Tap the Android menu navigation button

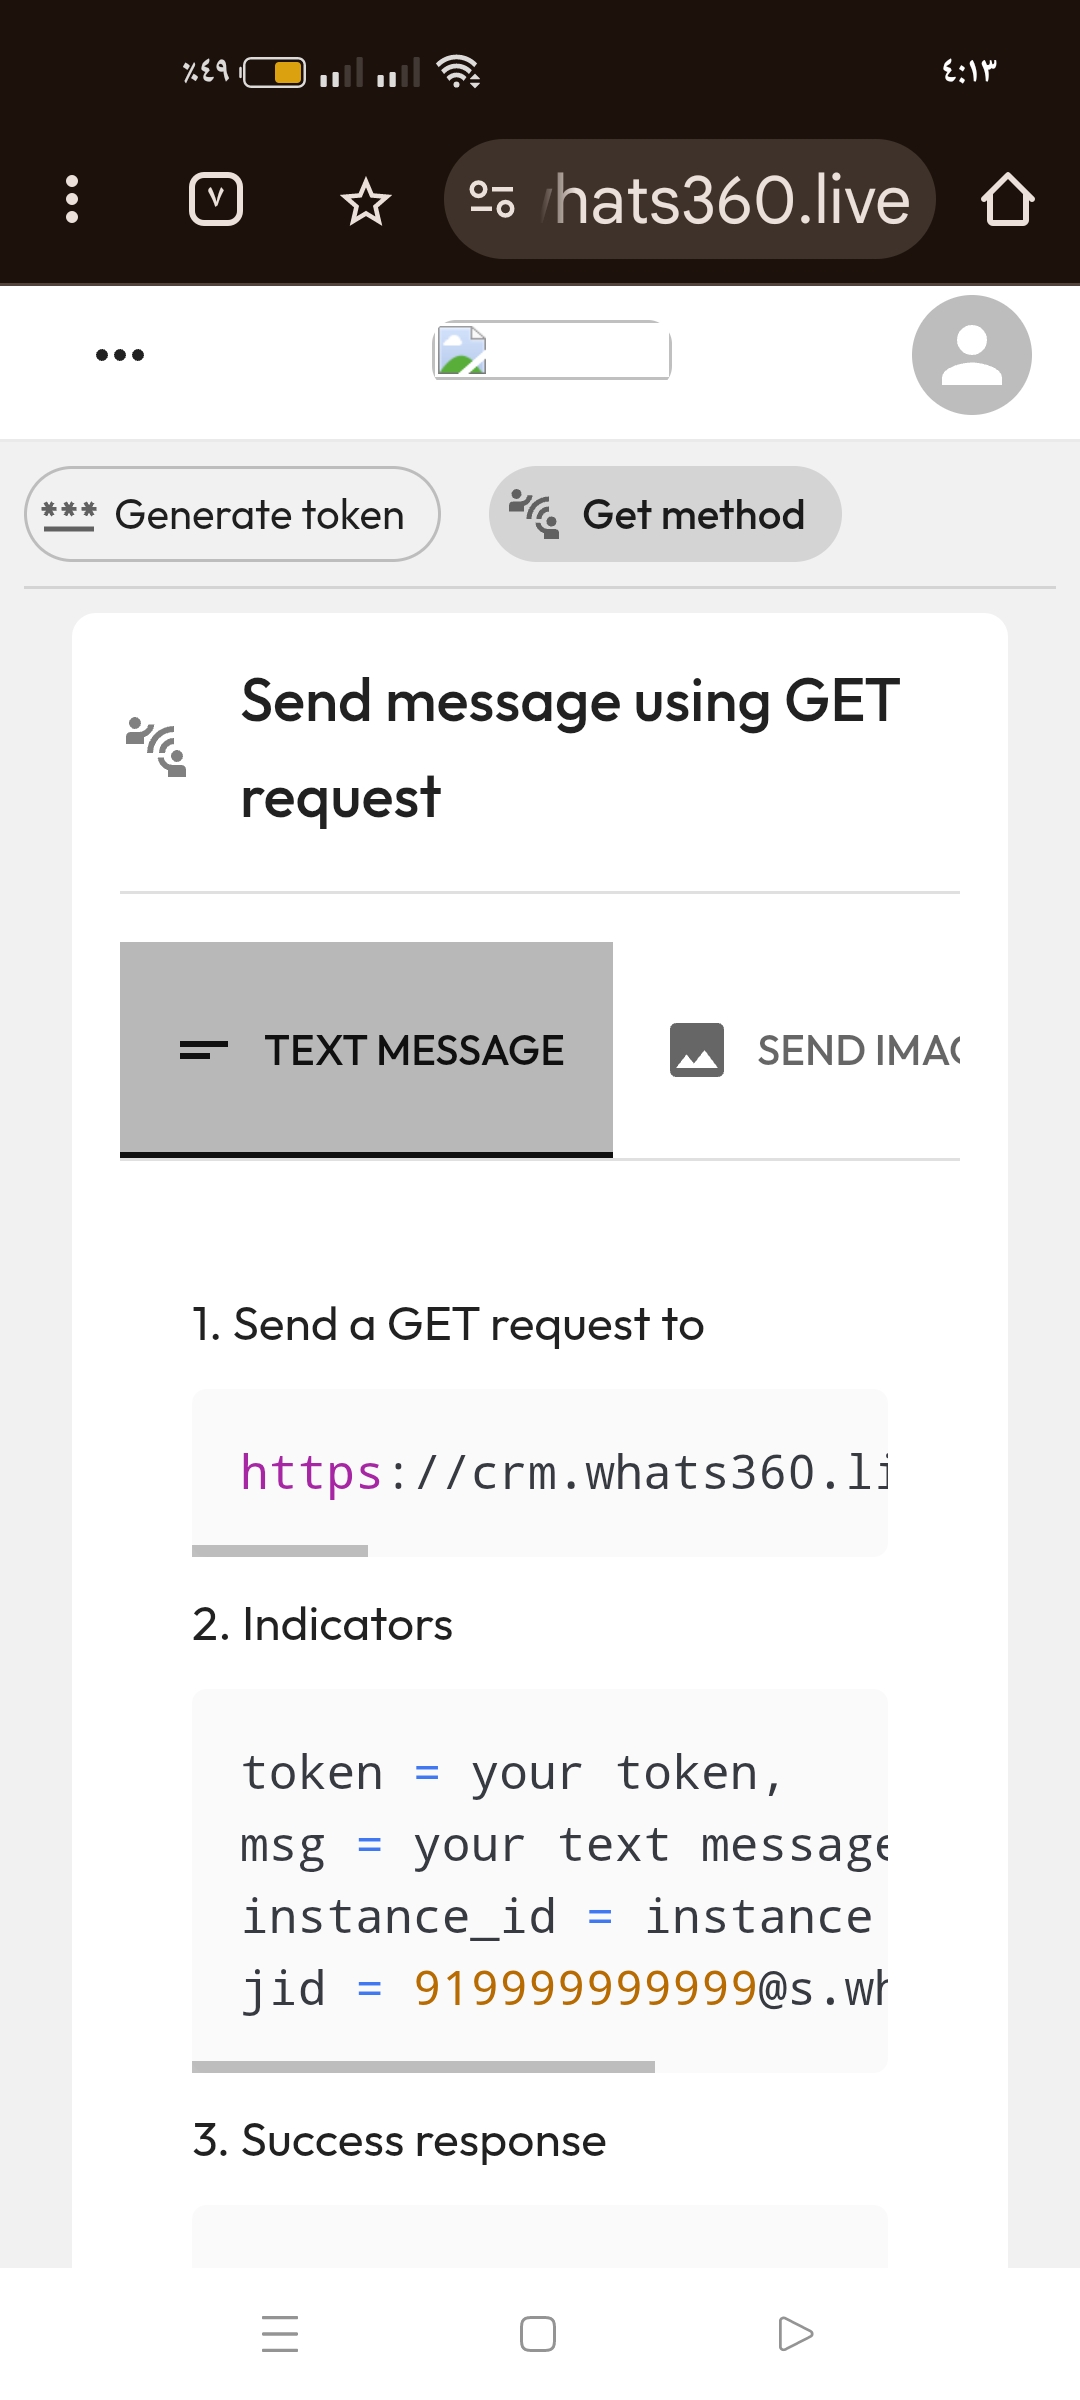click(280, 2334)
